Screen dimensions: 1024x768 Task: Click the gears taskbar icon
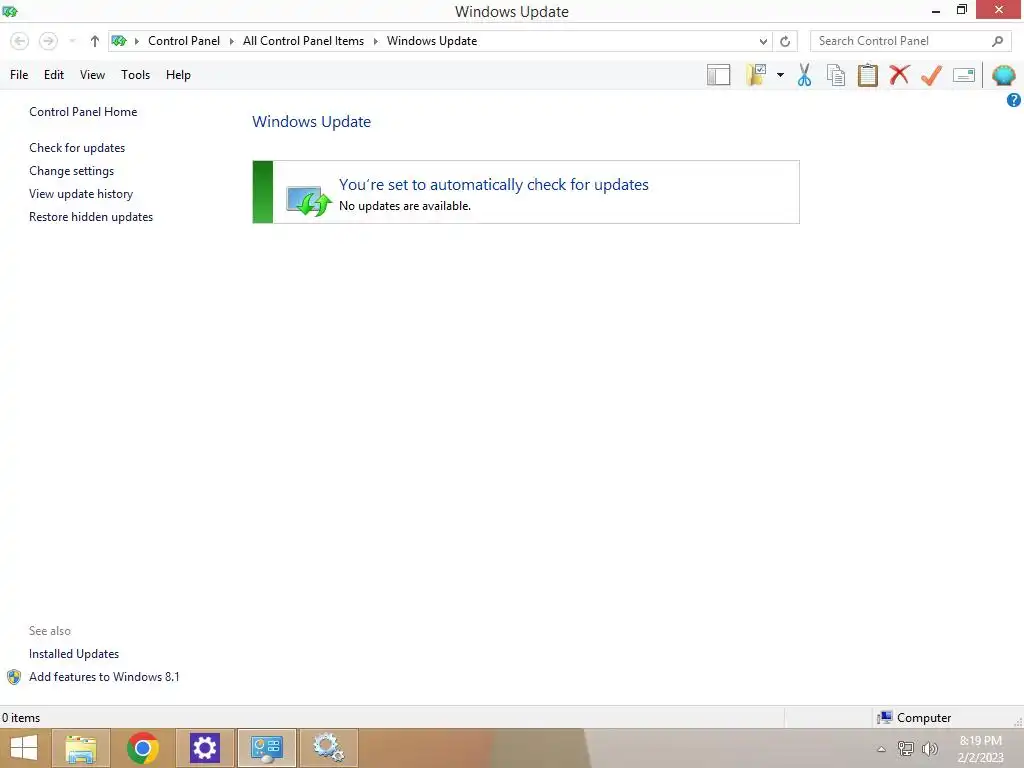(328, 748)
